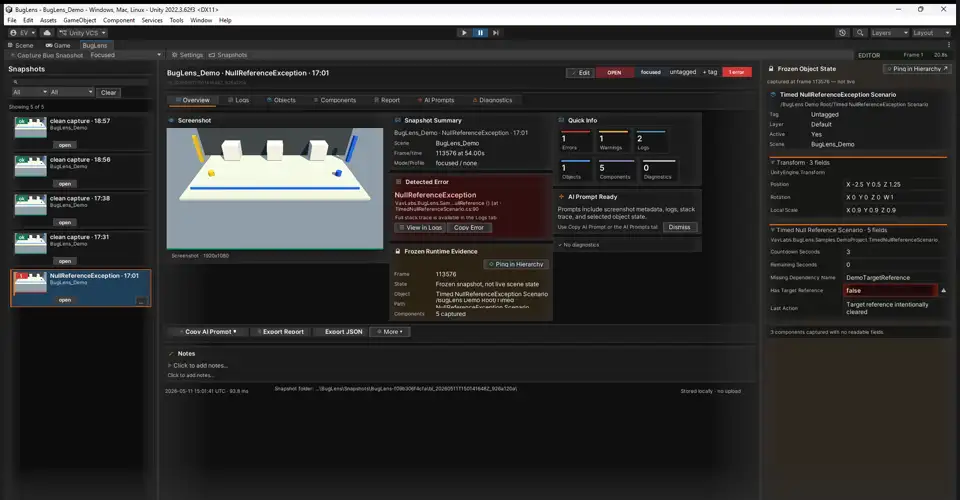The height and width of the screenshot is (500, 960).
Task: Click the snapshot search field
Action: pyautogui.click(x=80, y=81)
